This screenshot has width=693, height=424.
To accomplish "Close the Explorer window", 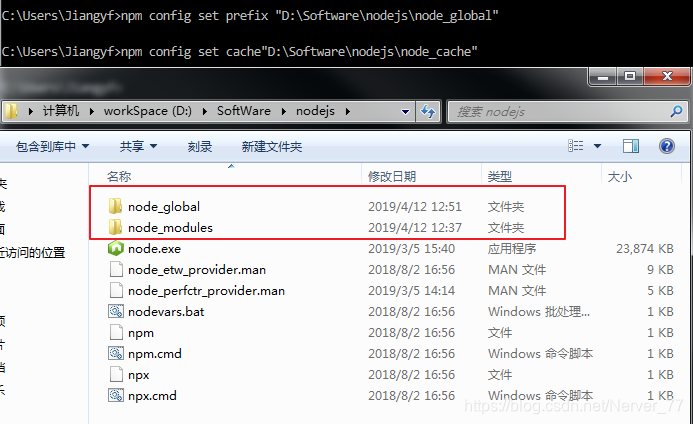I will point(667,77).
